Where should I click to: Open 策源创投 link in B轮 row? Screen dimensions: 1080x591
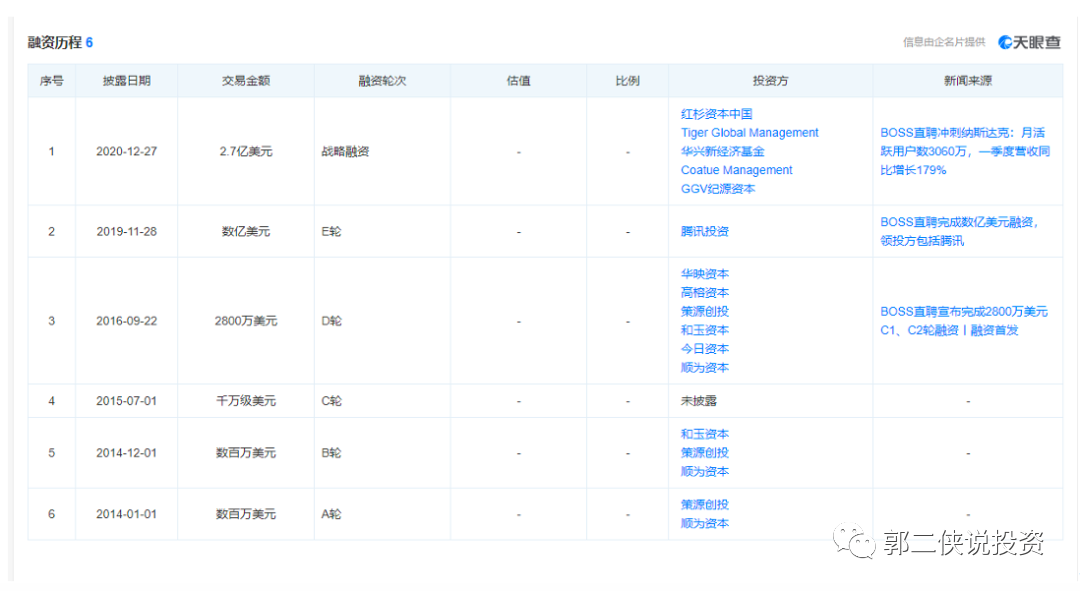(x=705, y=453)
